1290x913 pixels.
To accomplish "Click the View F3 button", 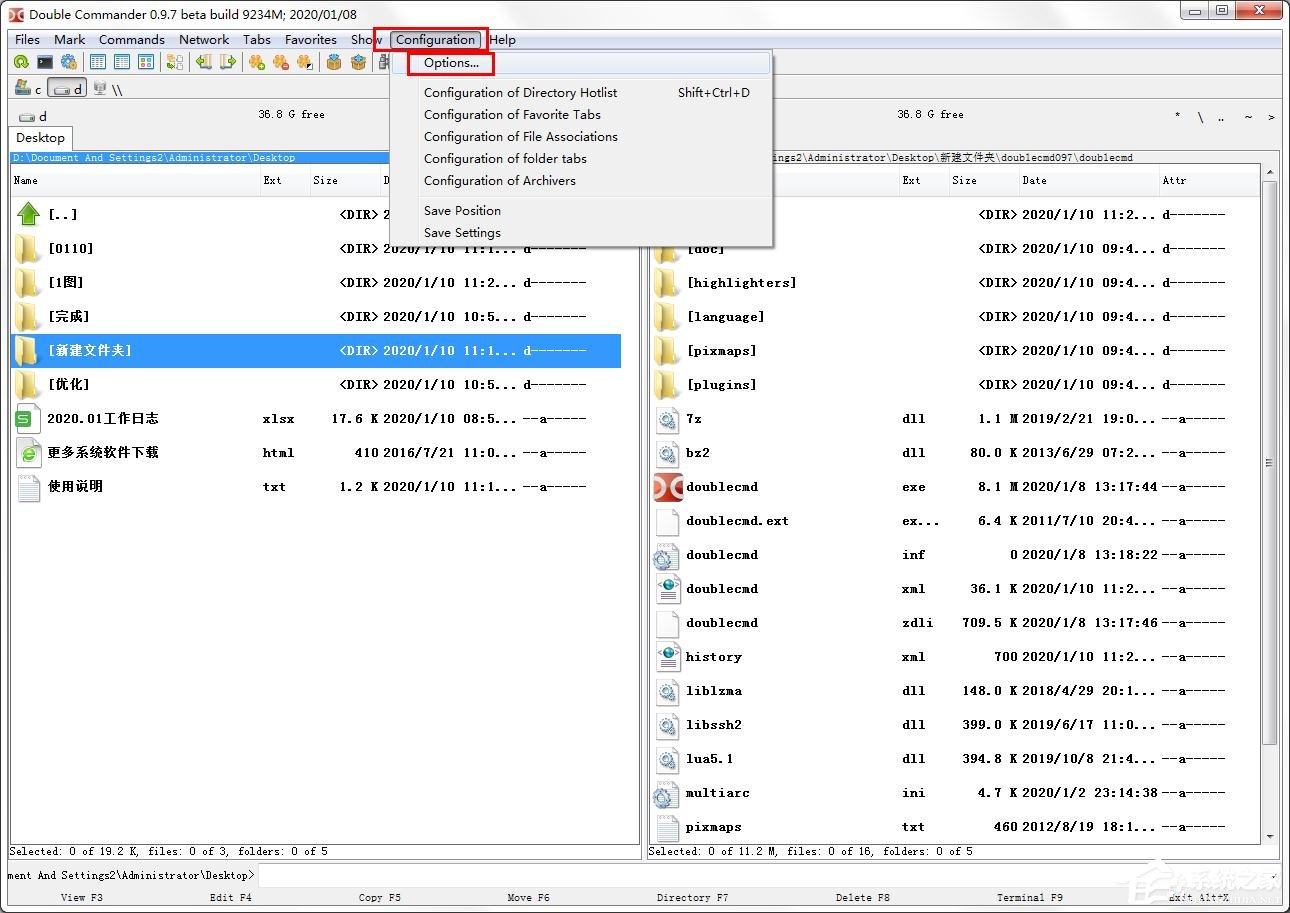I will point(82,897).
